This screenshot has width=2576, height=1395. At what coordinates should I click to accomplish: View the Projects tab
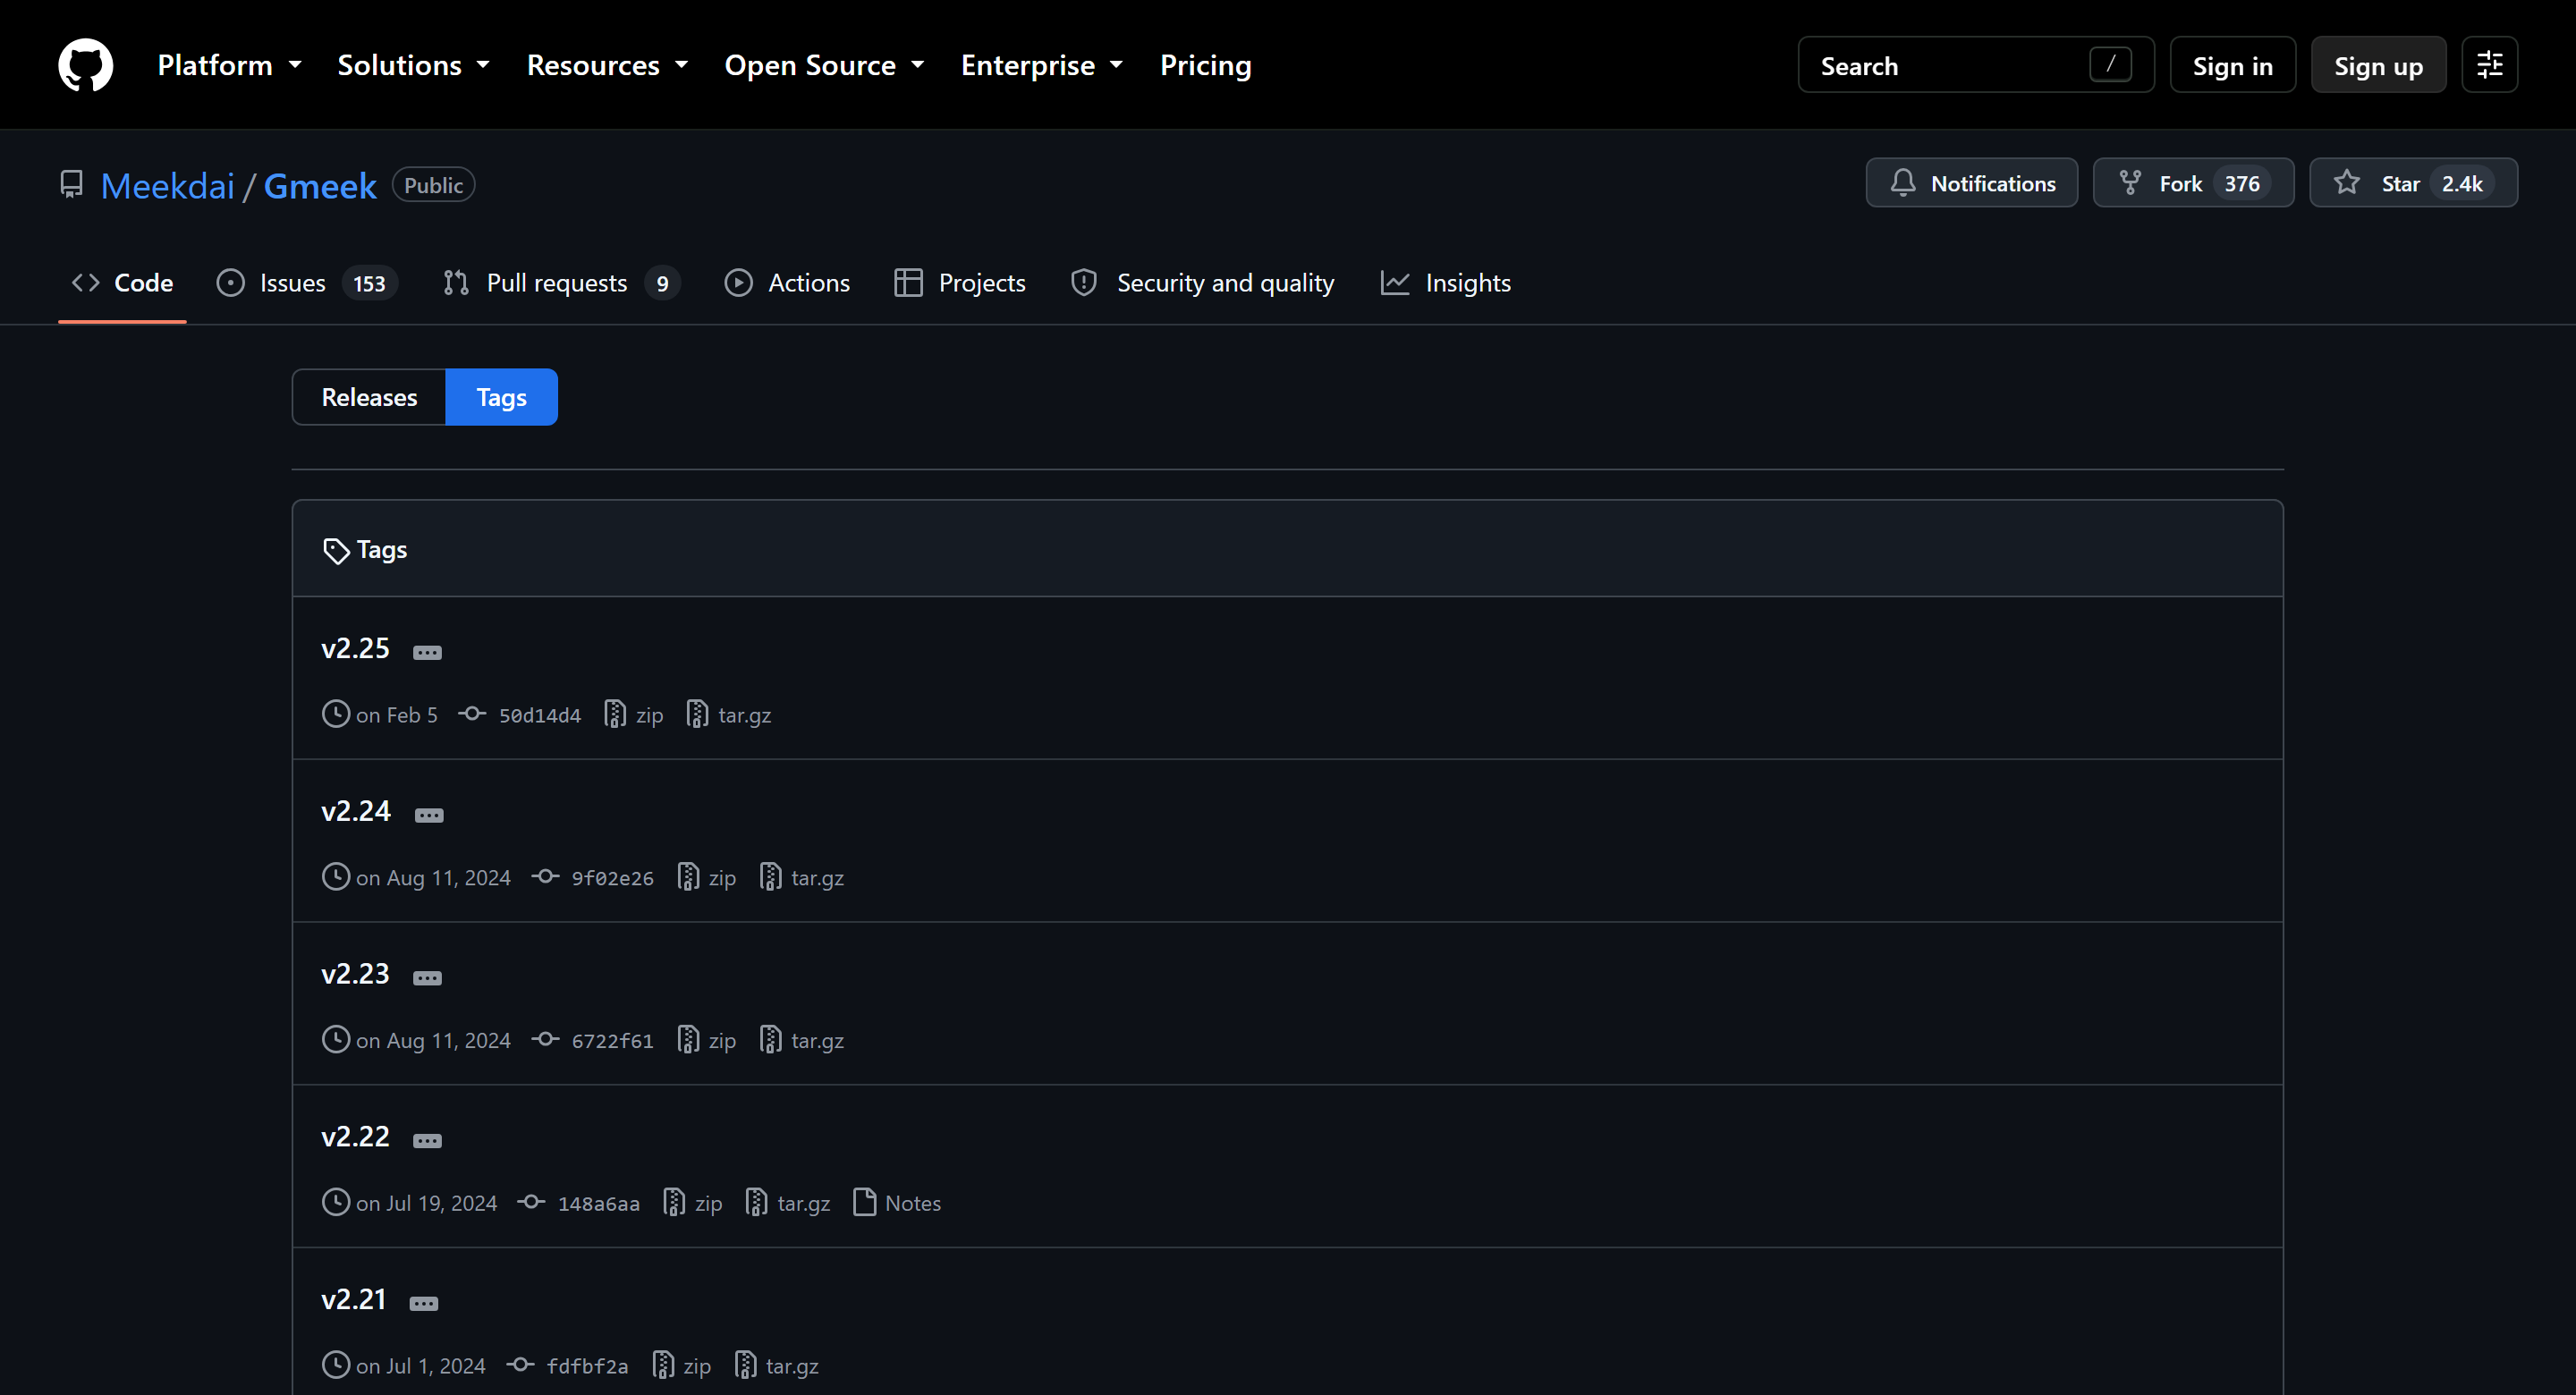click(960, 283)
